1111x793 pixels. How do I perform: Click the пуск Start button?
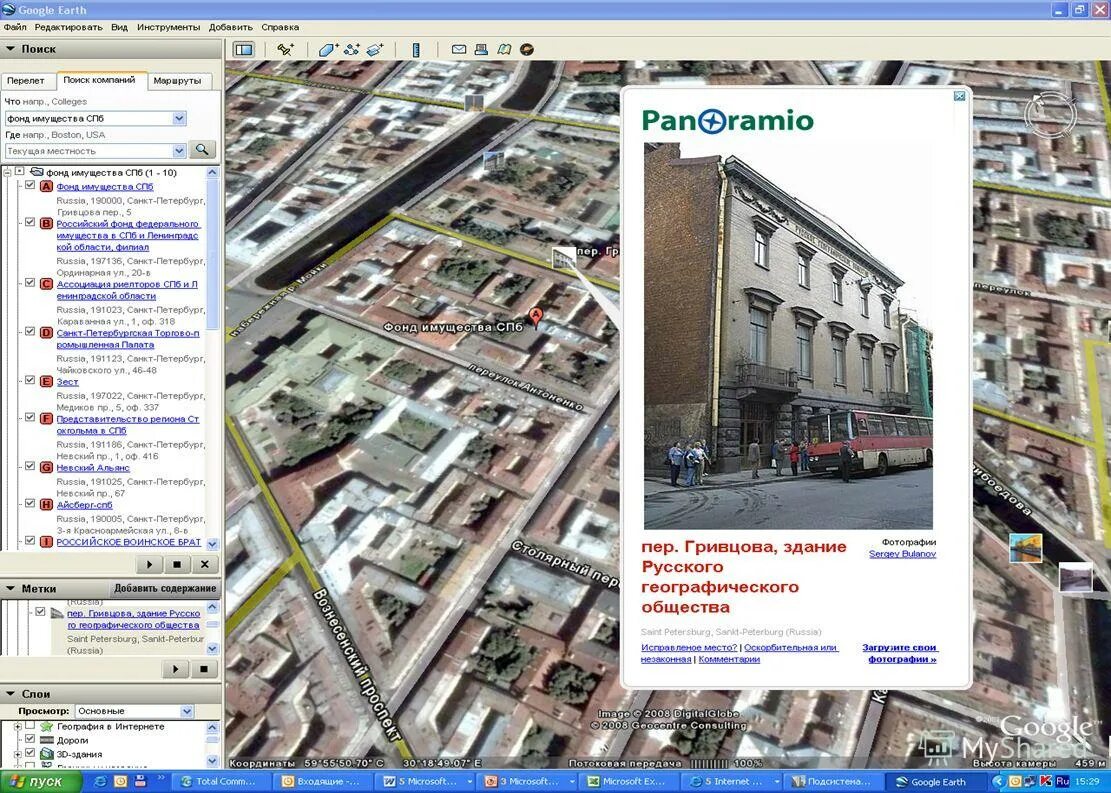pyautogui.click(x=40, y=782)
